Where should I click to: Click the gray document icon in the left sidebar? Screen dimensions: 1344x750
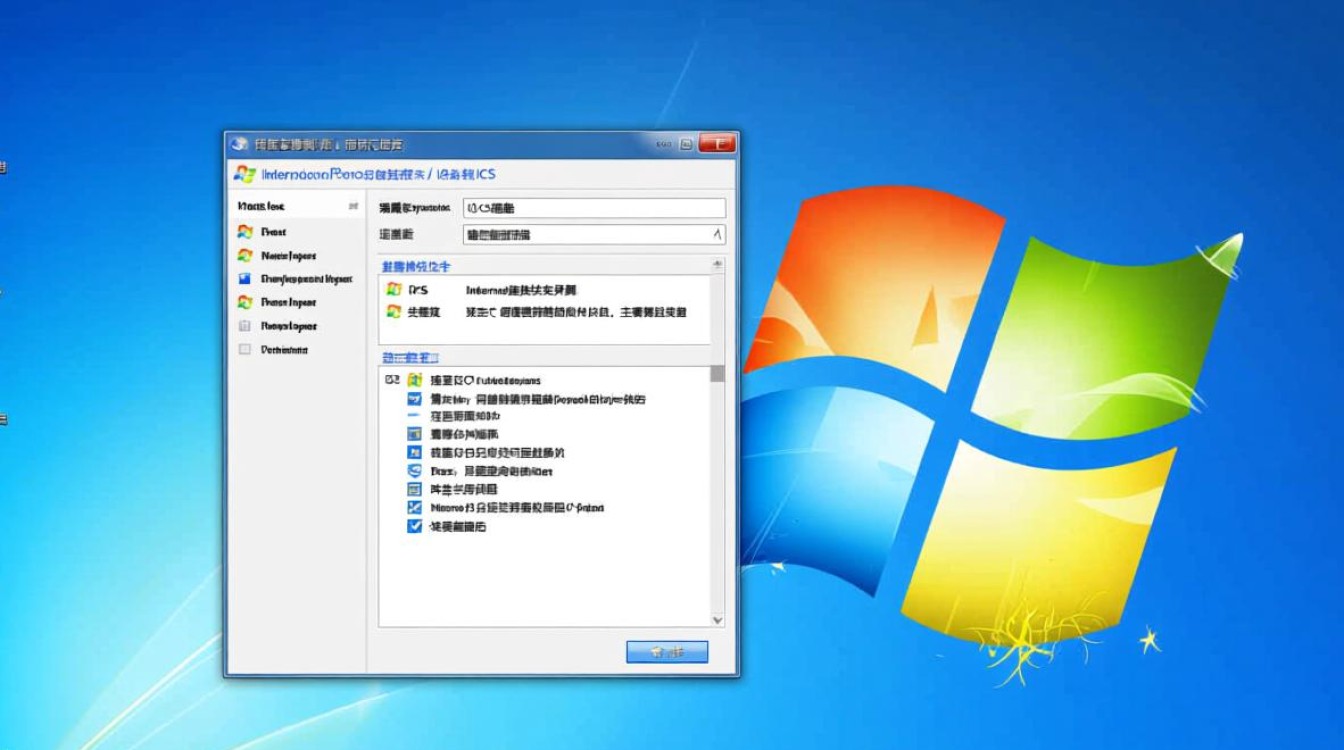[x=245, y=326]
